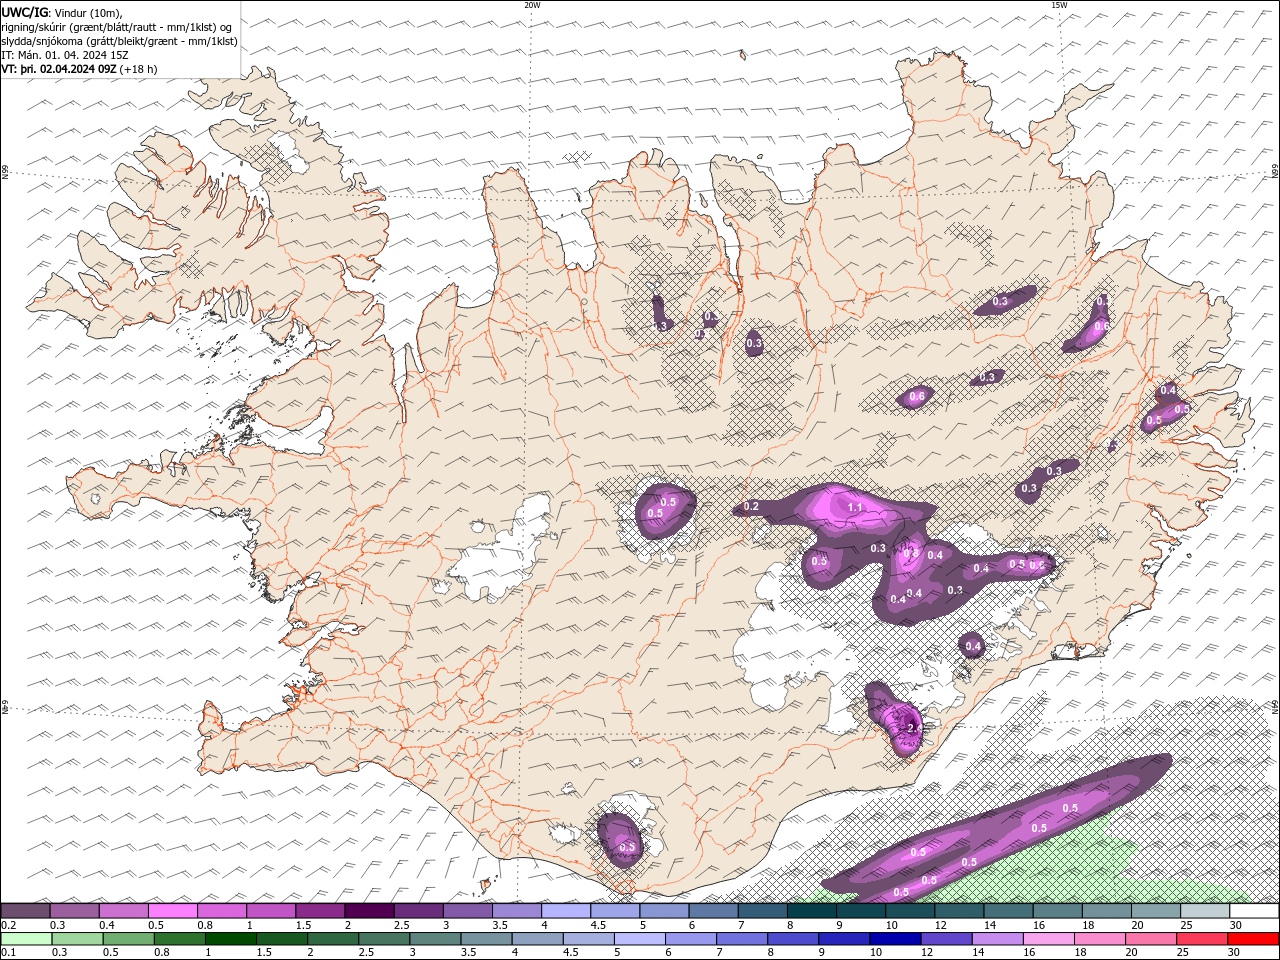Pick the lower-row green rain swatch labelled 0.5
Image resolution: width=1280 pixels, height=960 pixels.
coord(128,939)
